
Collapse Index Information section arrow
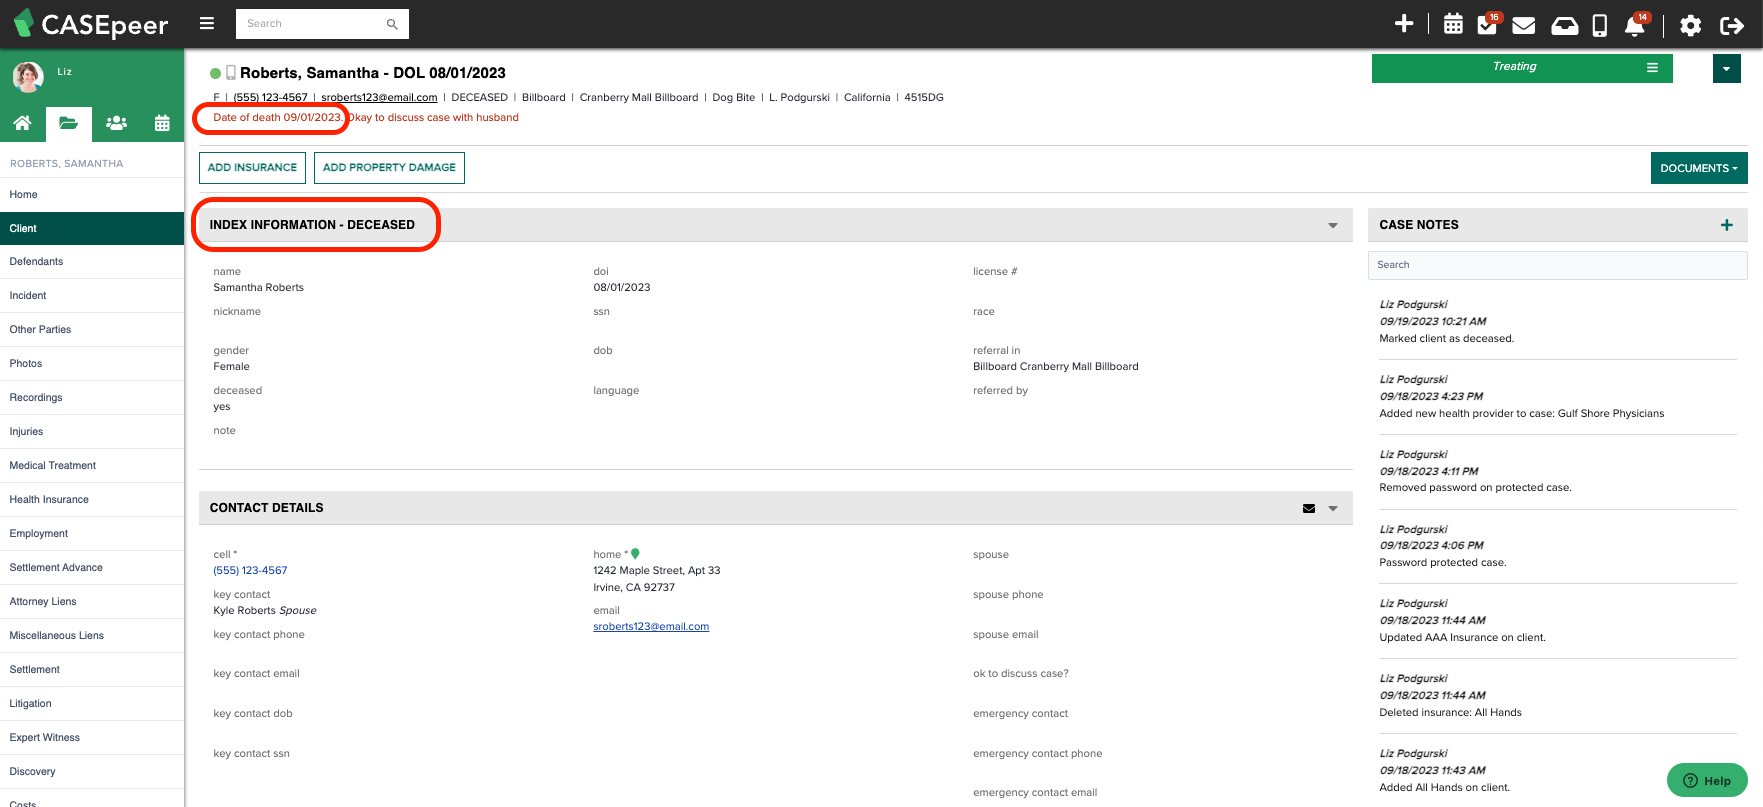pyautogui.click(x=1333, y=225)
